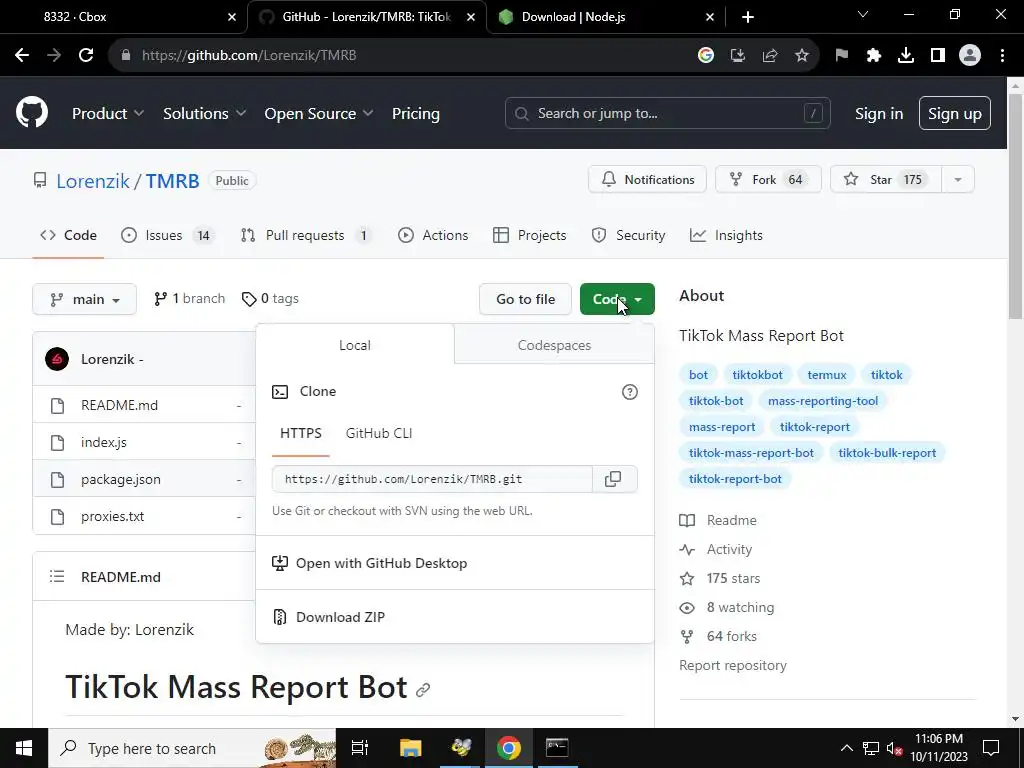Viewport: 1024px width, 768px height.
Task: Click the Chrome back arrow
Action: (x=22, y=56)
